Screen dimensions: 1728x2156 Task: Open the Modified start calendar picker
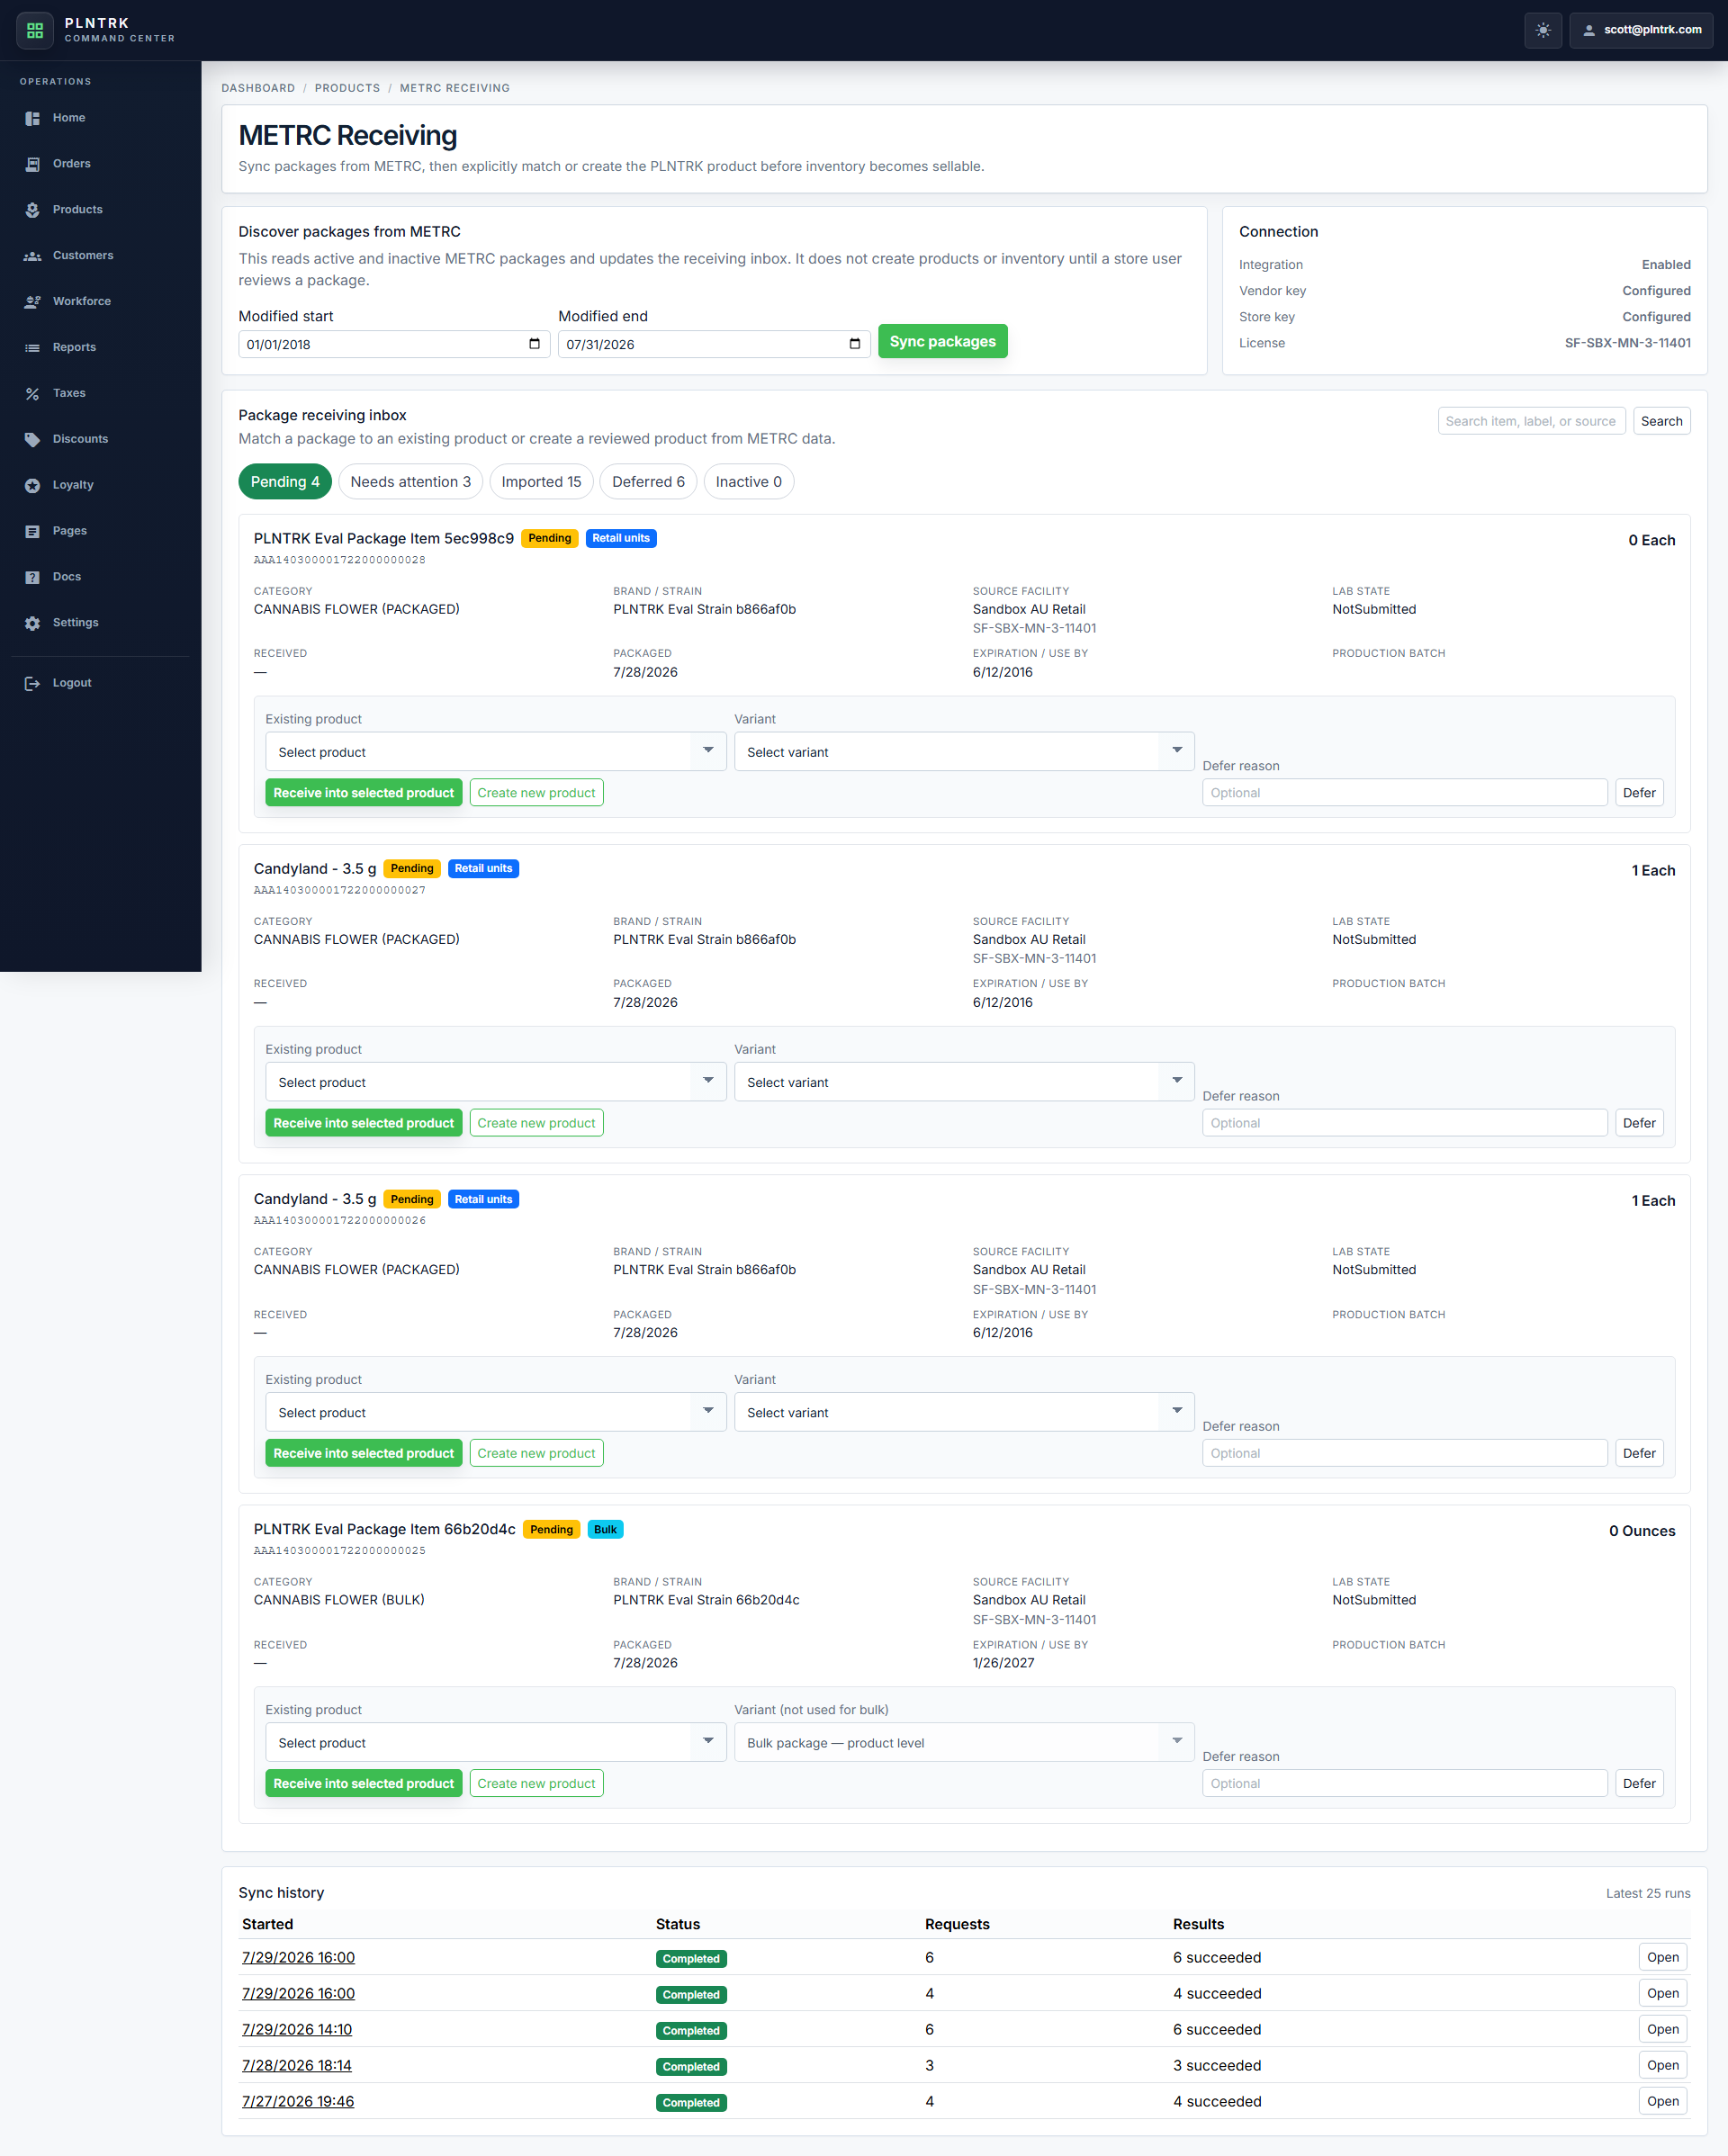(534, 344)
